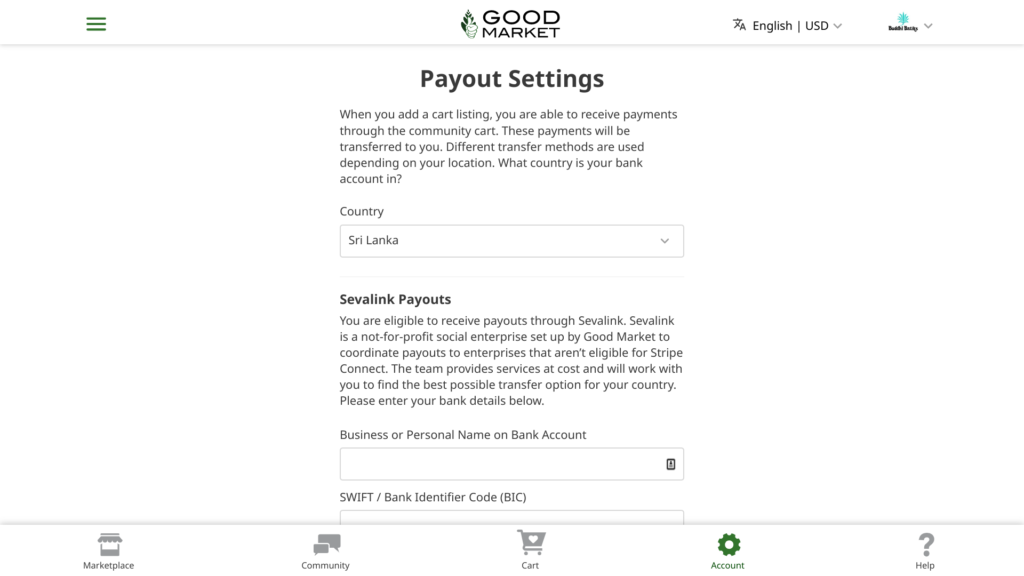The image size is (1024, 576).
Task: Click the Business or Personal Name field
Action: [500, 464]
